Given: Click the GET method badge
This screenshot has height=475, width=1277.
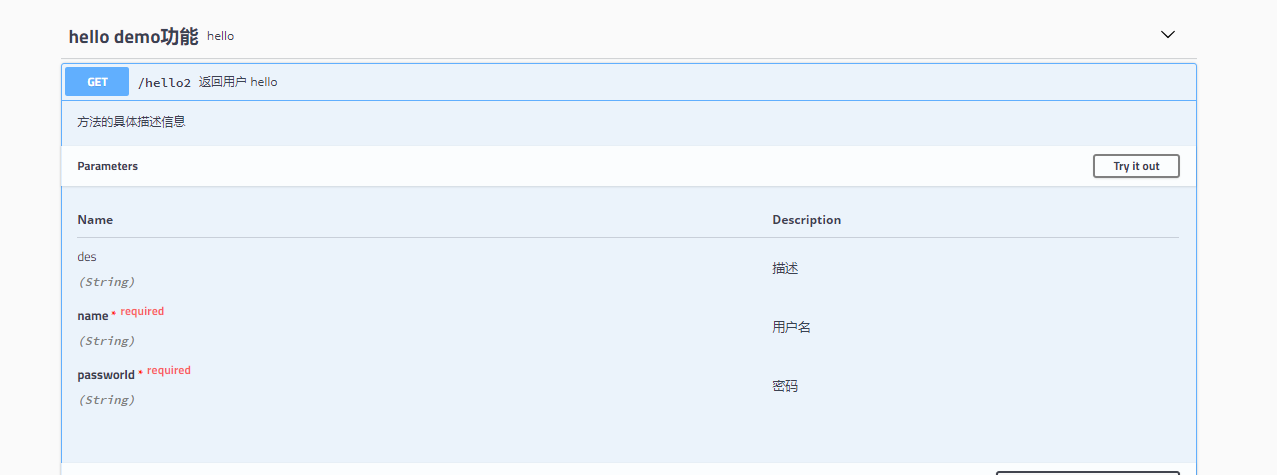Looking at the screenshot, I should pos(97,82).
